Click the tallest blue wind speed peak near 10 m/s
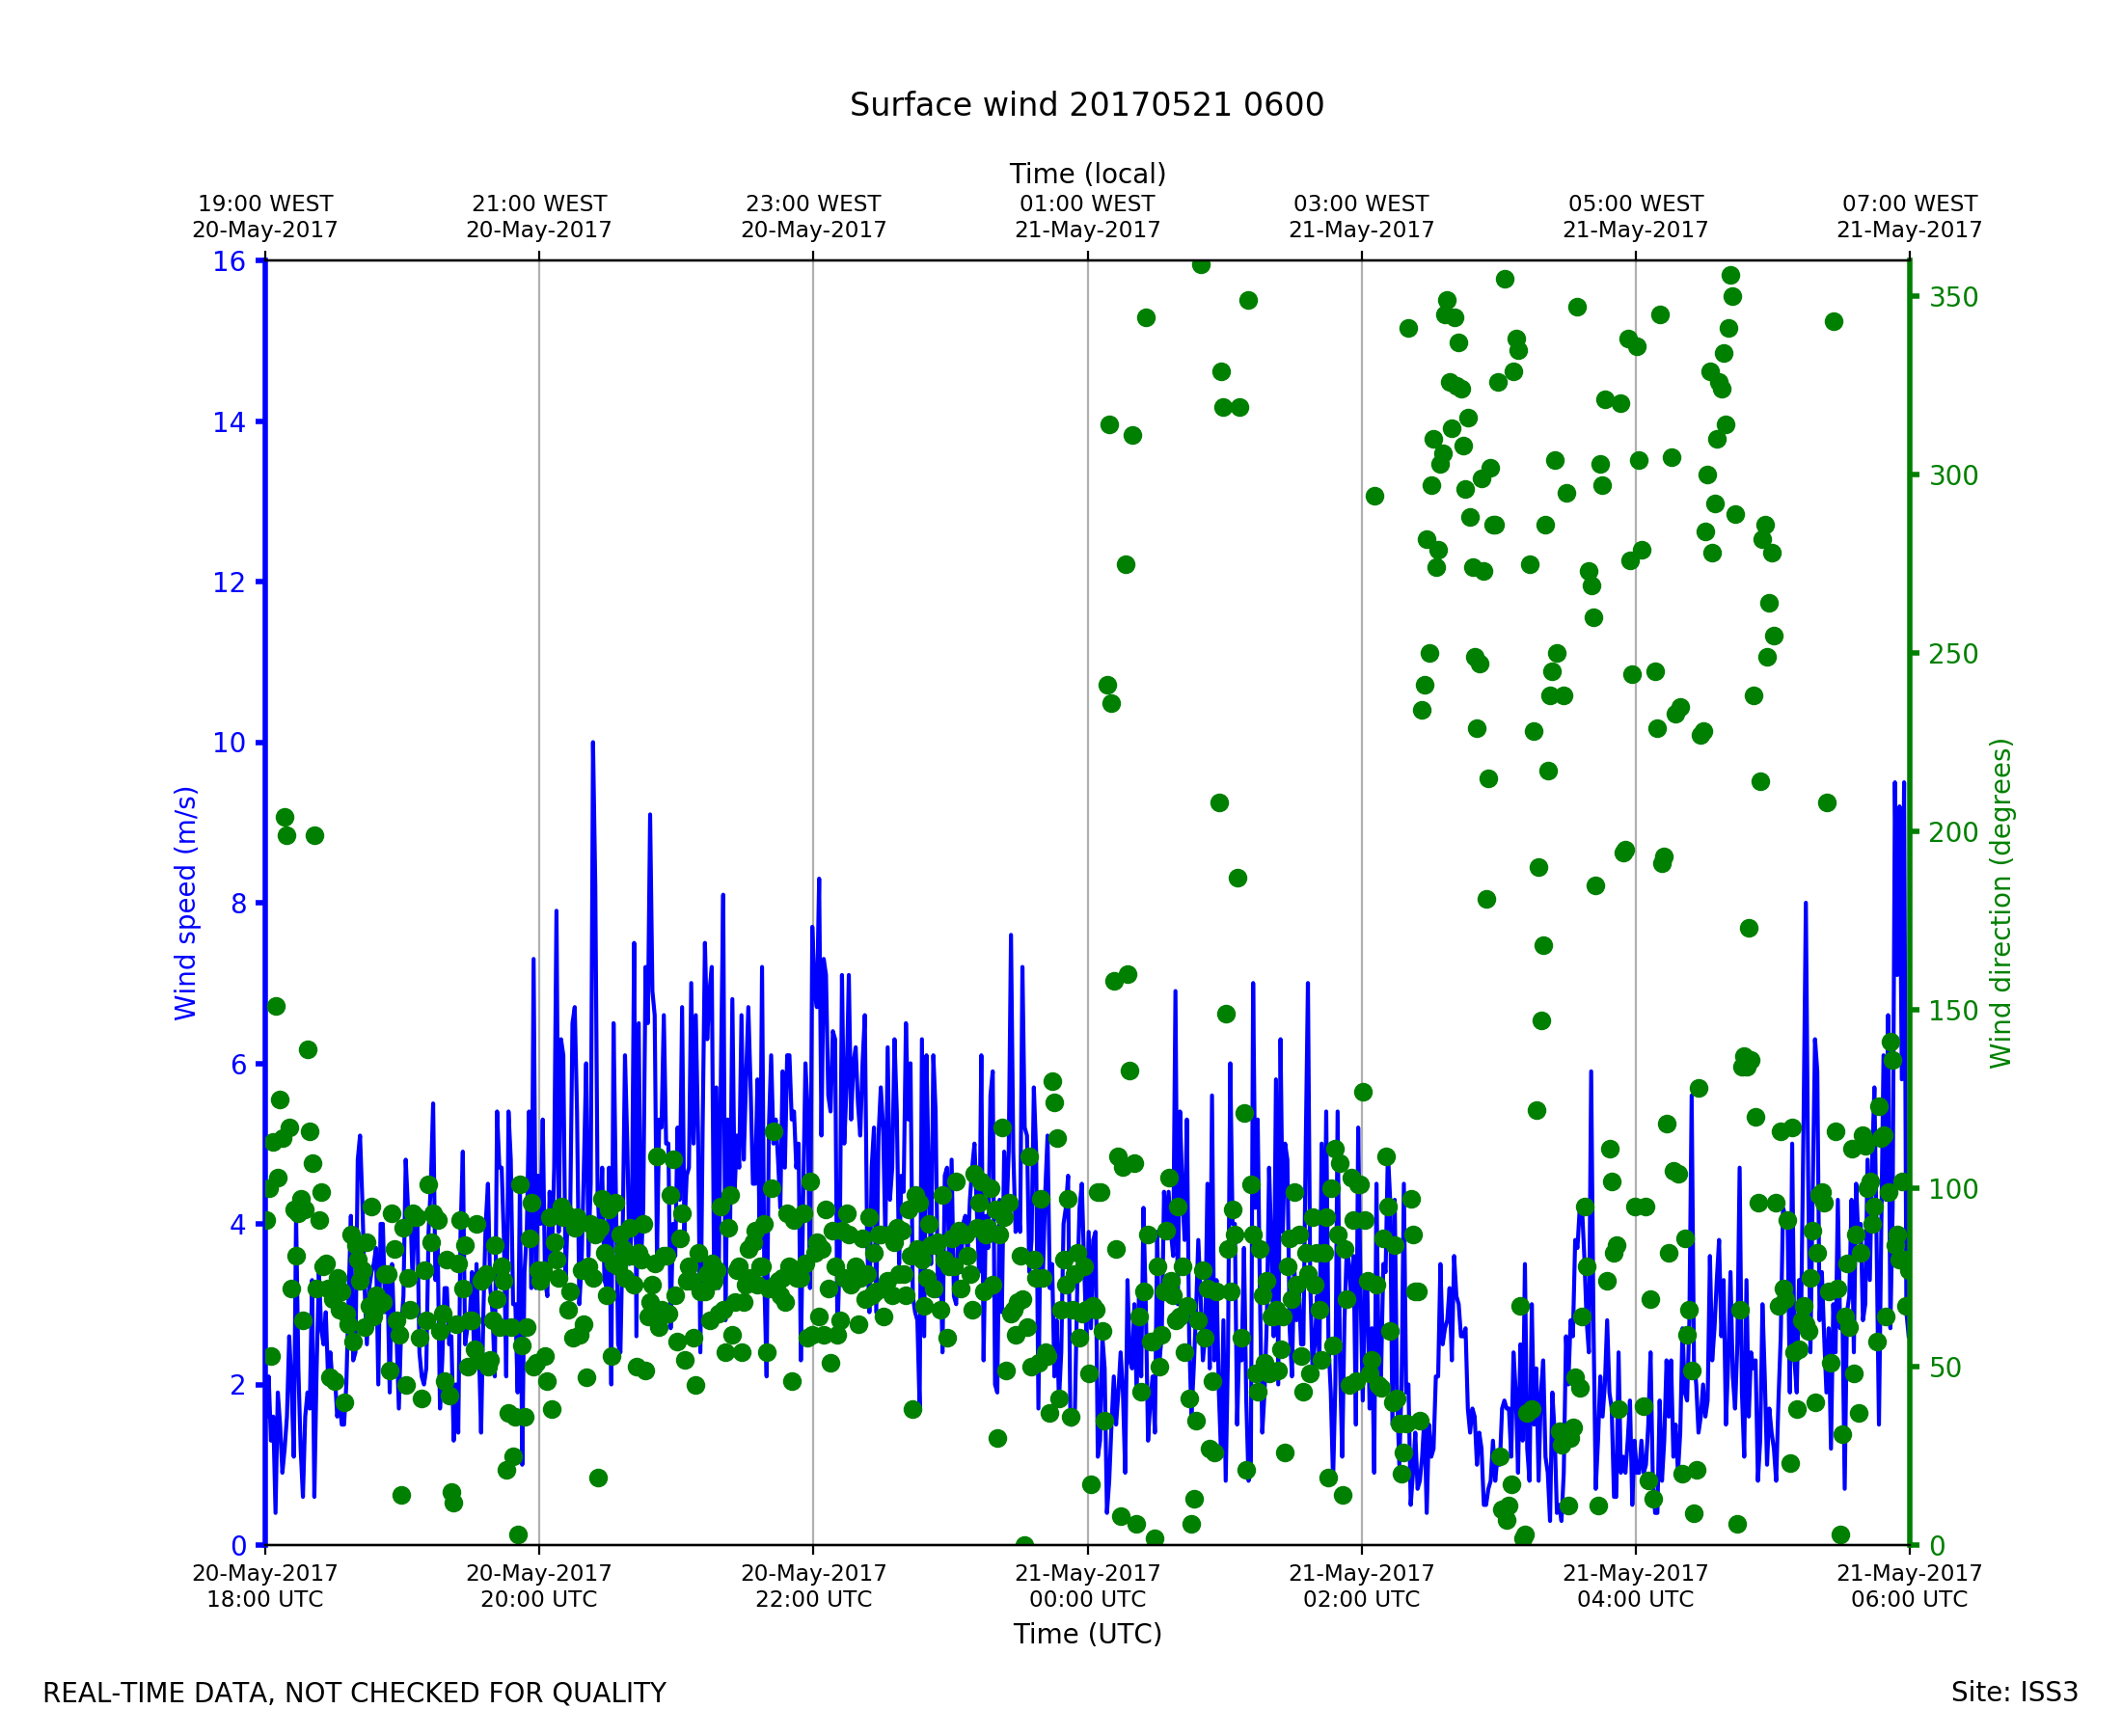 click(x=593, y=748)
